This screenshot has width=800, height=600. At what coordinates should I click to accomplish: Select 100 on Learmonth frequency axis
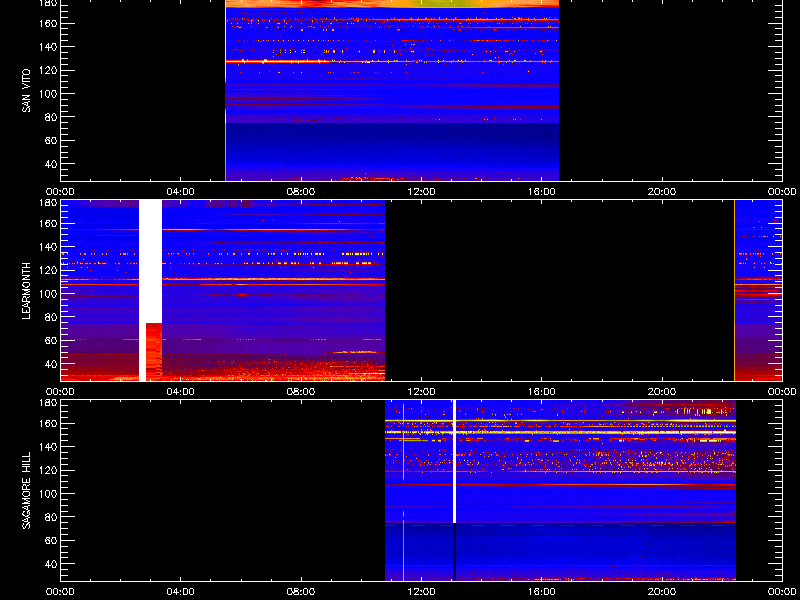[49, 294]
